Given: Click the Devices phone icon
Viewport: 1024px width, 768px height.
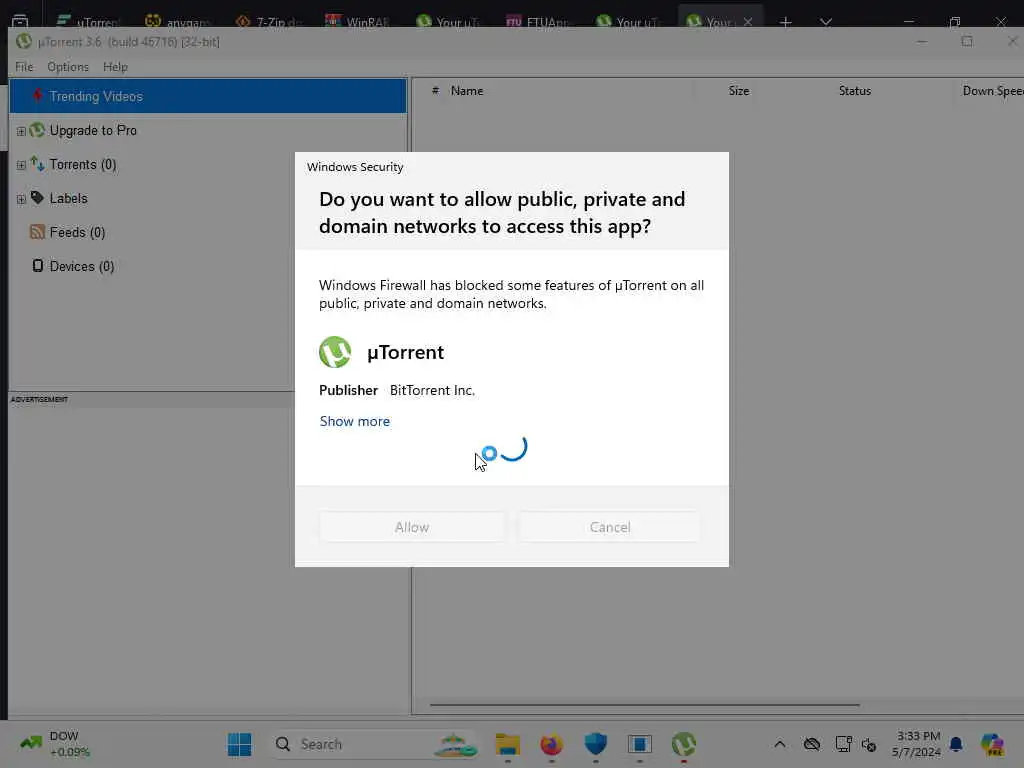Looking at the screenshot, I should pyautogui.click(x=38, y=266).
